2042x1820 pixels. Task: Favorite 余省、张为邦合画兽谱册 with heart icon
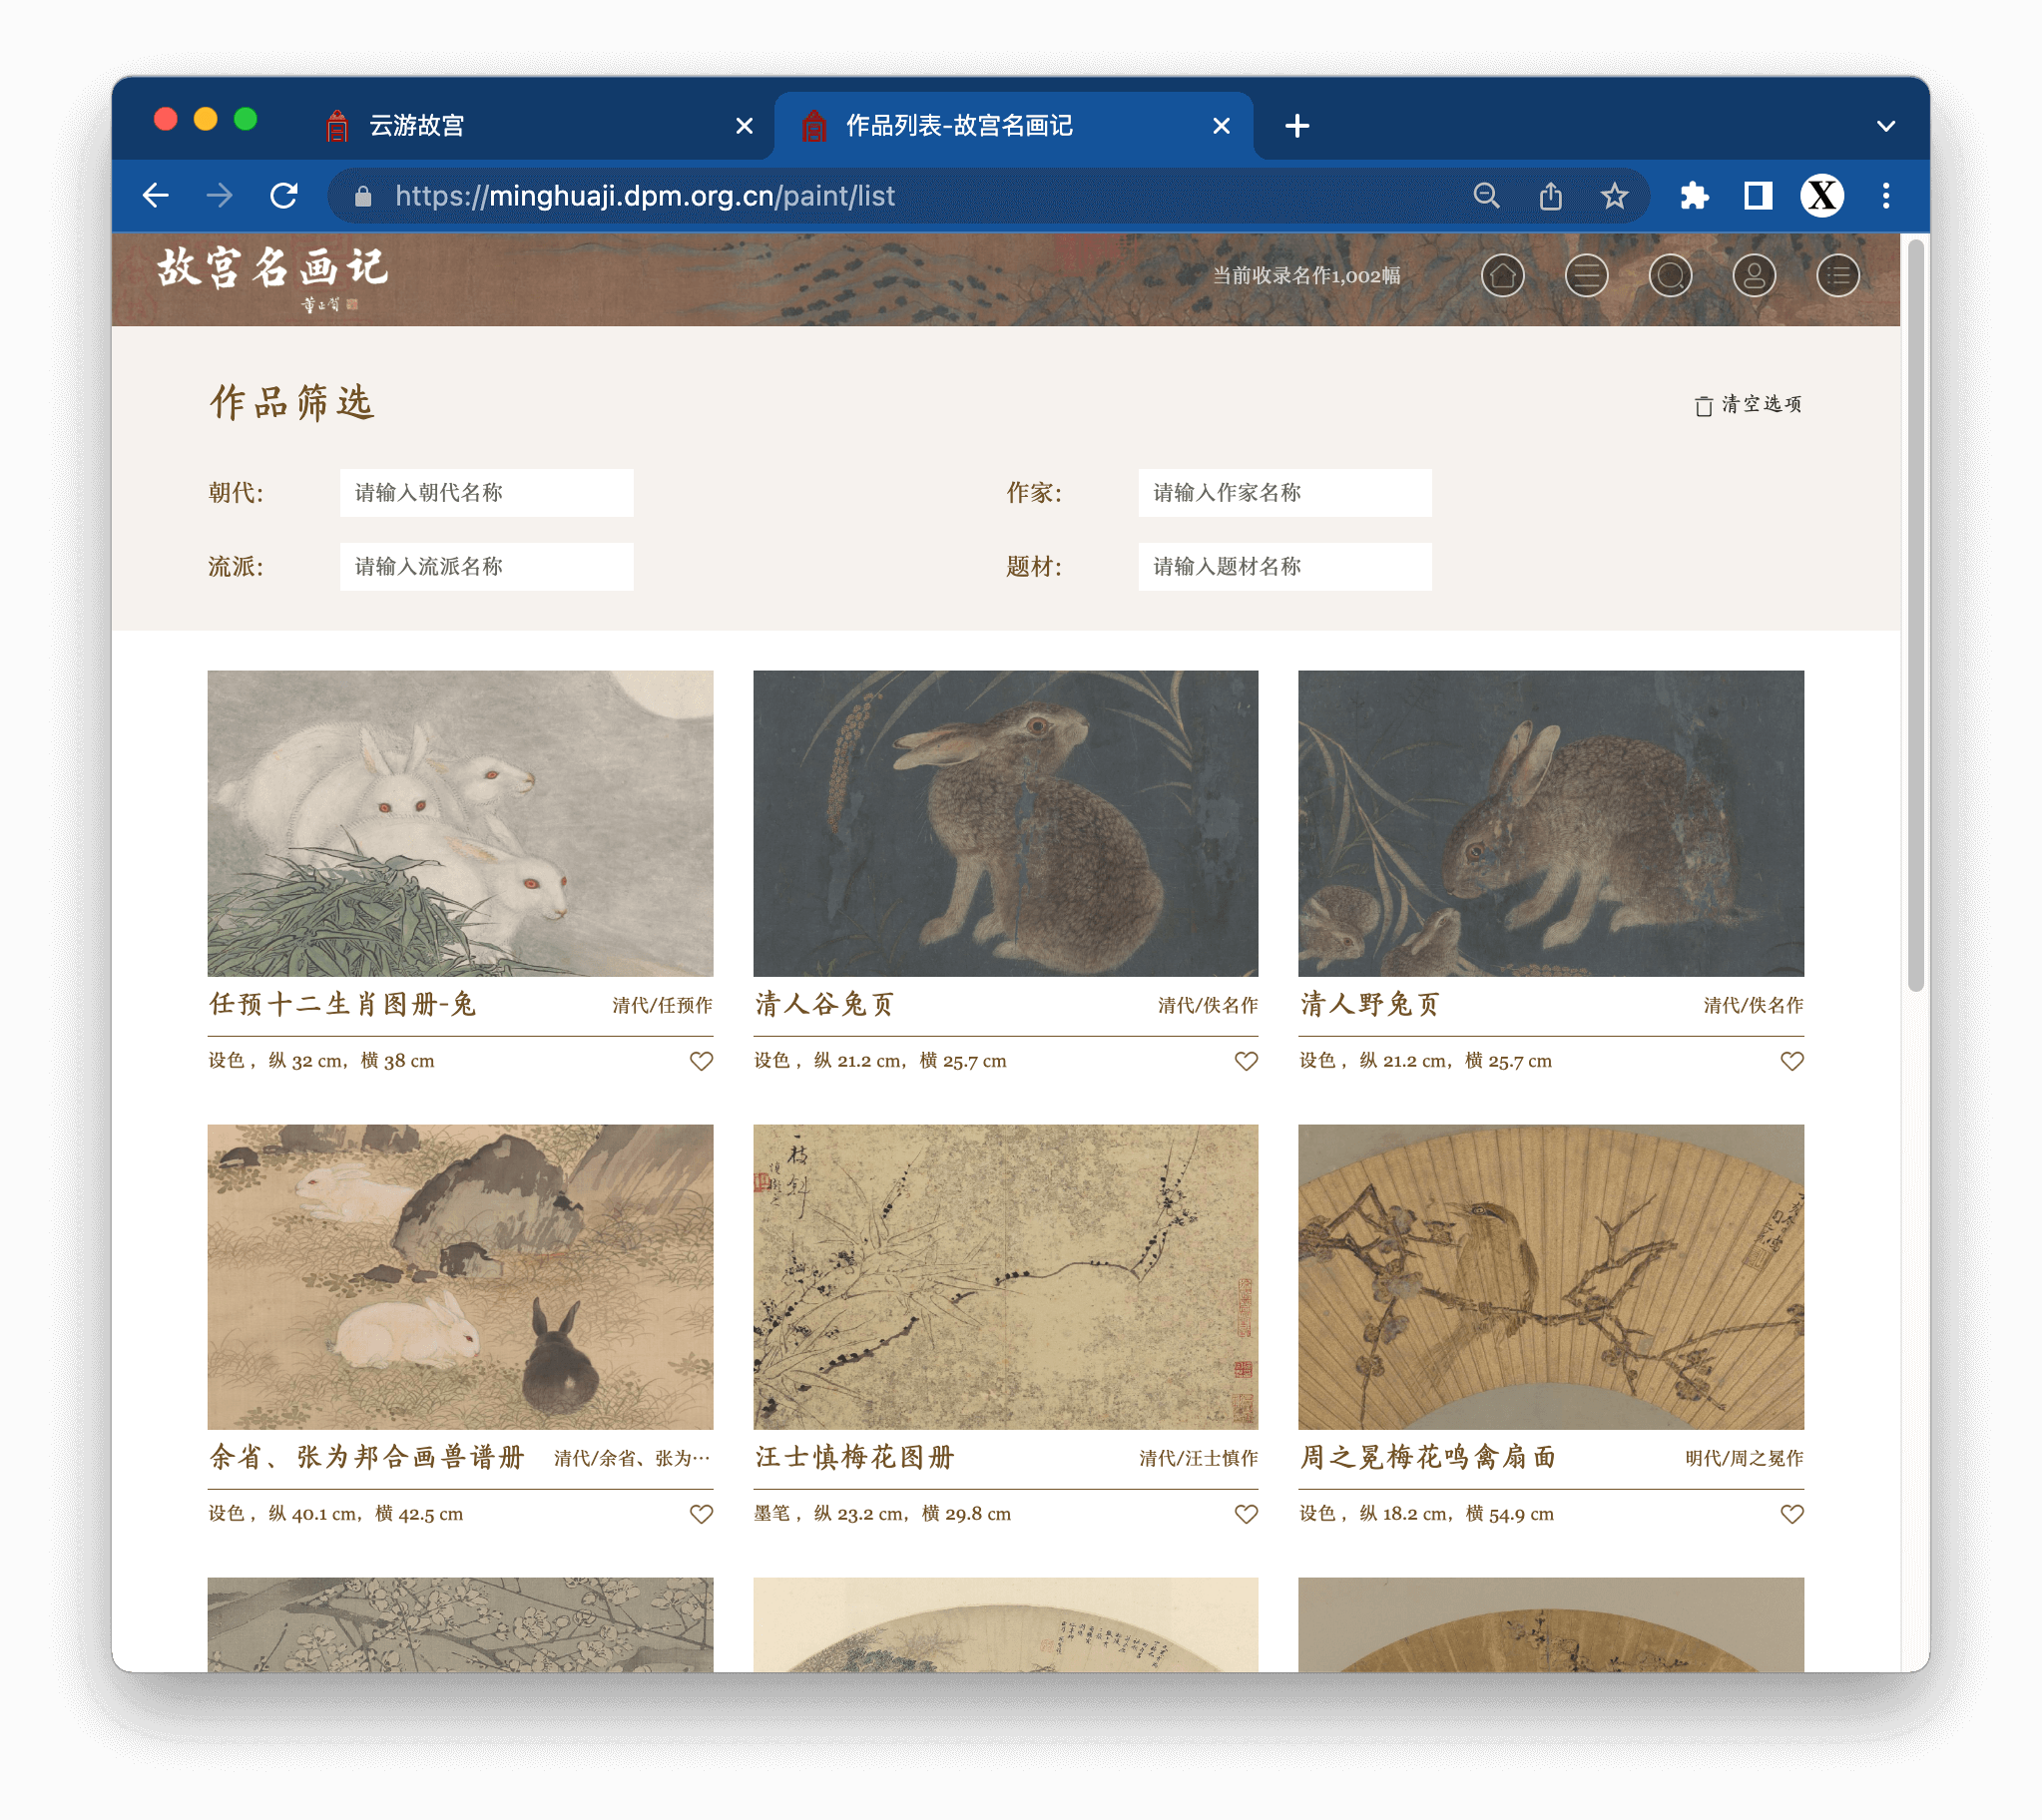click(x=701, y=1514)
